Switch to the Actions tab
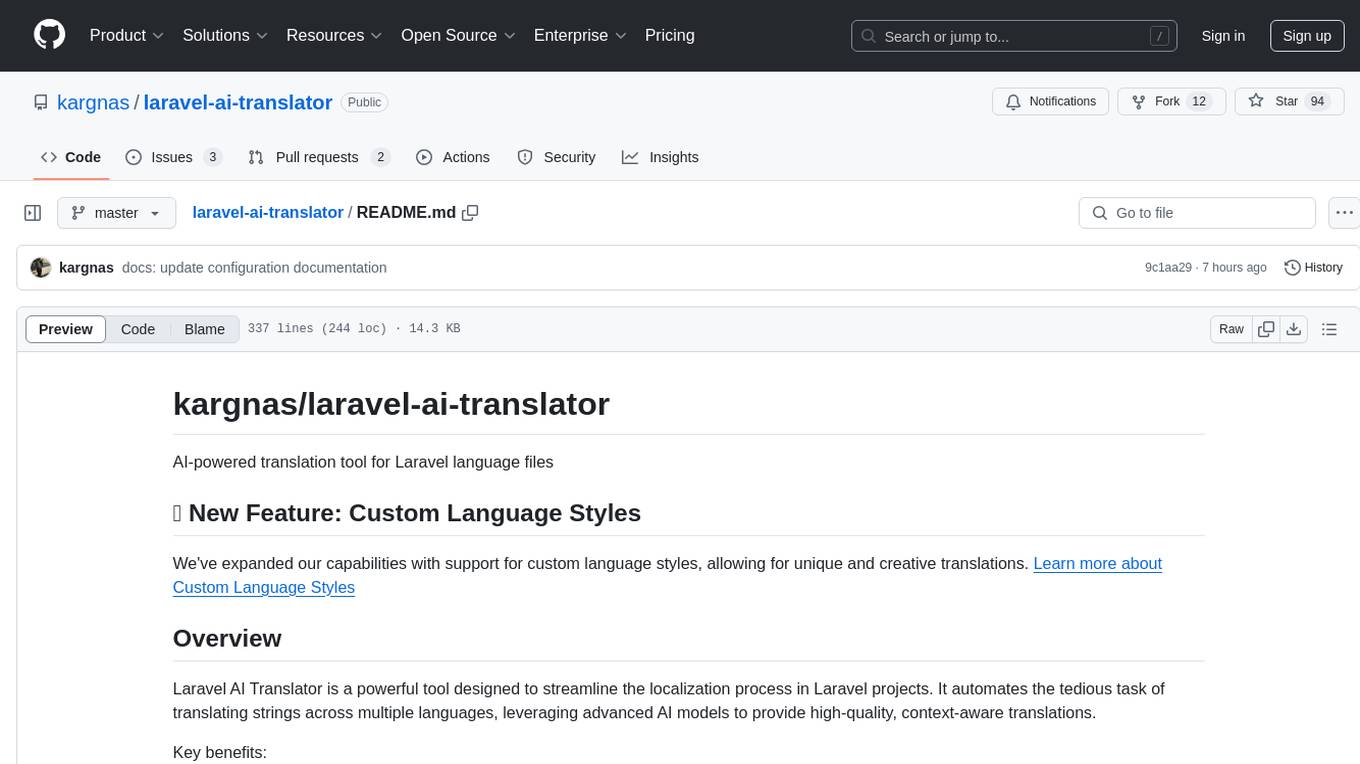 [453, 157]
